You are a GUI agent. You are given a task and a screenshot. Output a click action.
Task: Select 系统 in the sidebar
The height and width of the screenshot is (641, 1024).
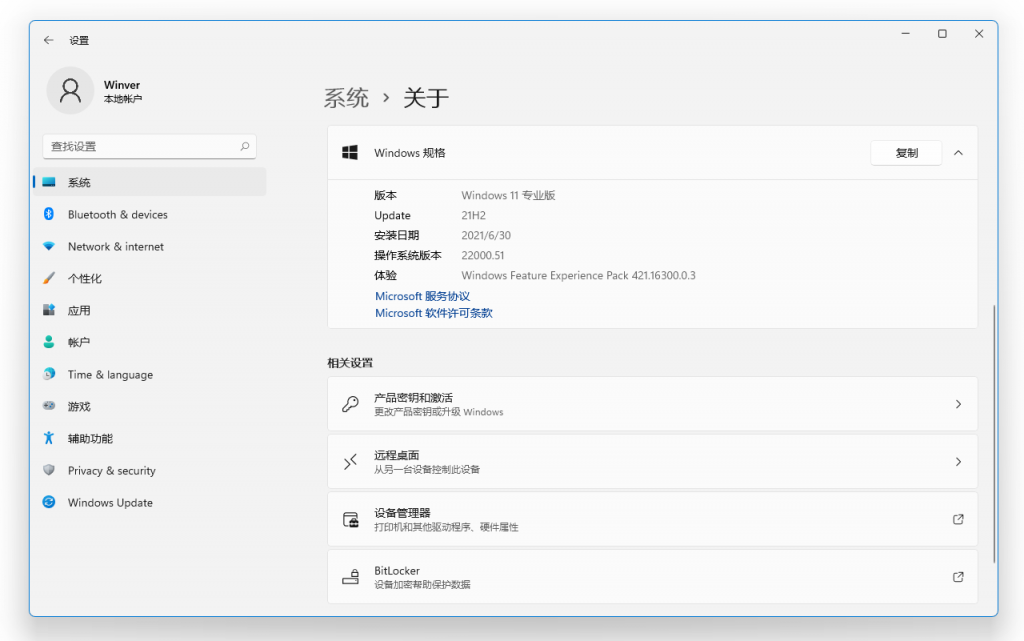pos(150,182)
